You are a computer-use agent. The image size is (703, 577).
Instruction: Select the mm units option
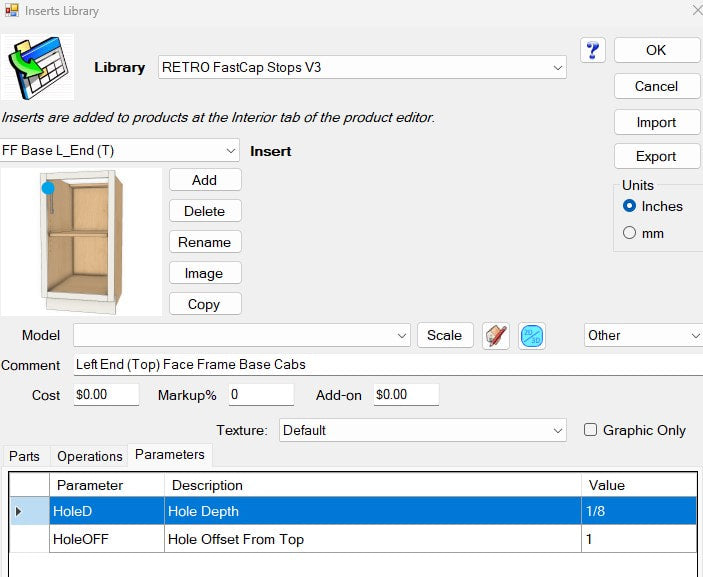(x=630, y=233)
